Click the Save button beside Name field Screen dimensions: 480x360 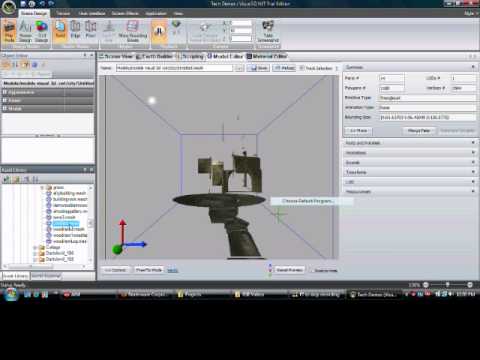click(259, 68)
